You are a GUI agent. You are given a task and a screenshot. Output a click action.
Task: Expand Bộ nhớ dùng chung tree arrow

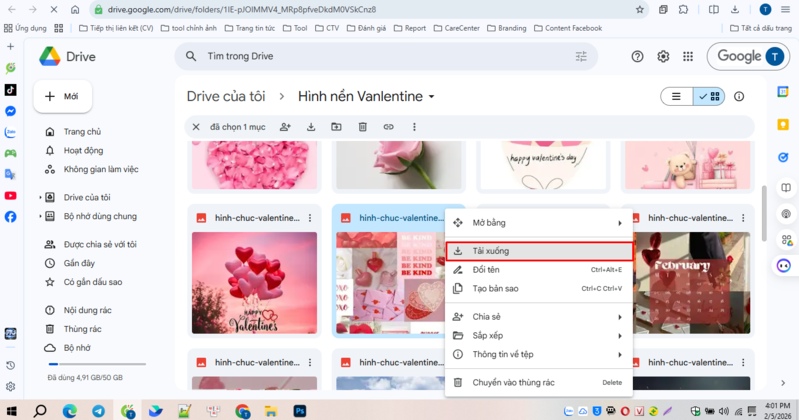tap(40, 216)
